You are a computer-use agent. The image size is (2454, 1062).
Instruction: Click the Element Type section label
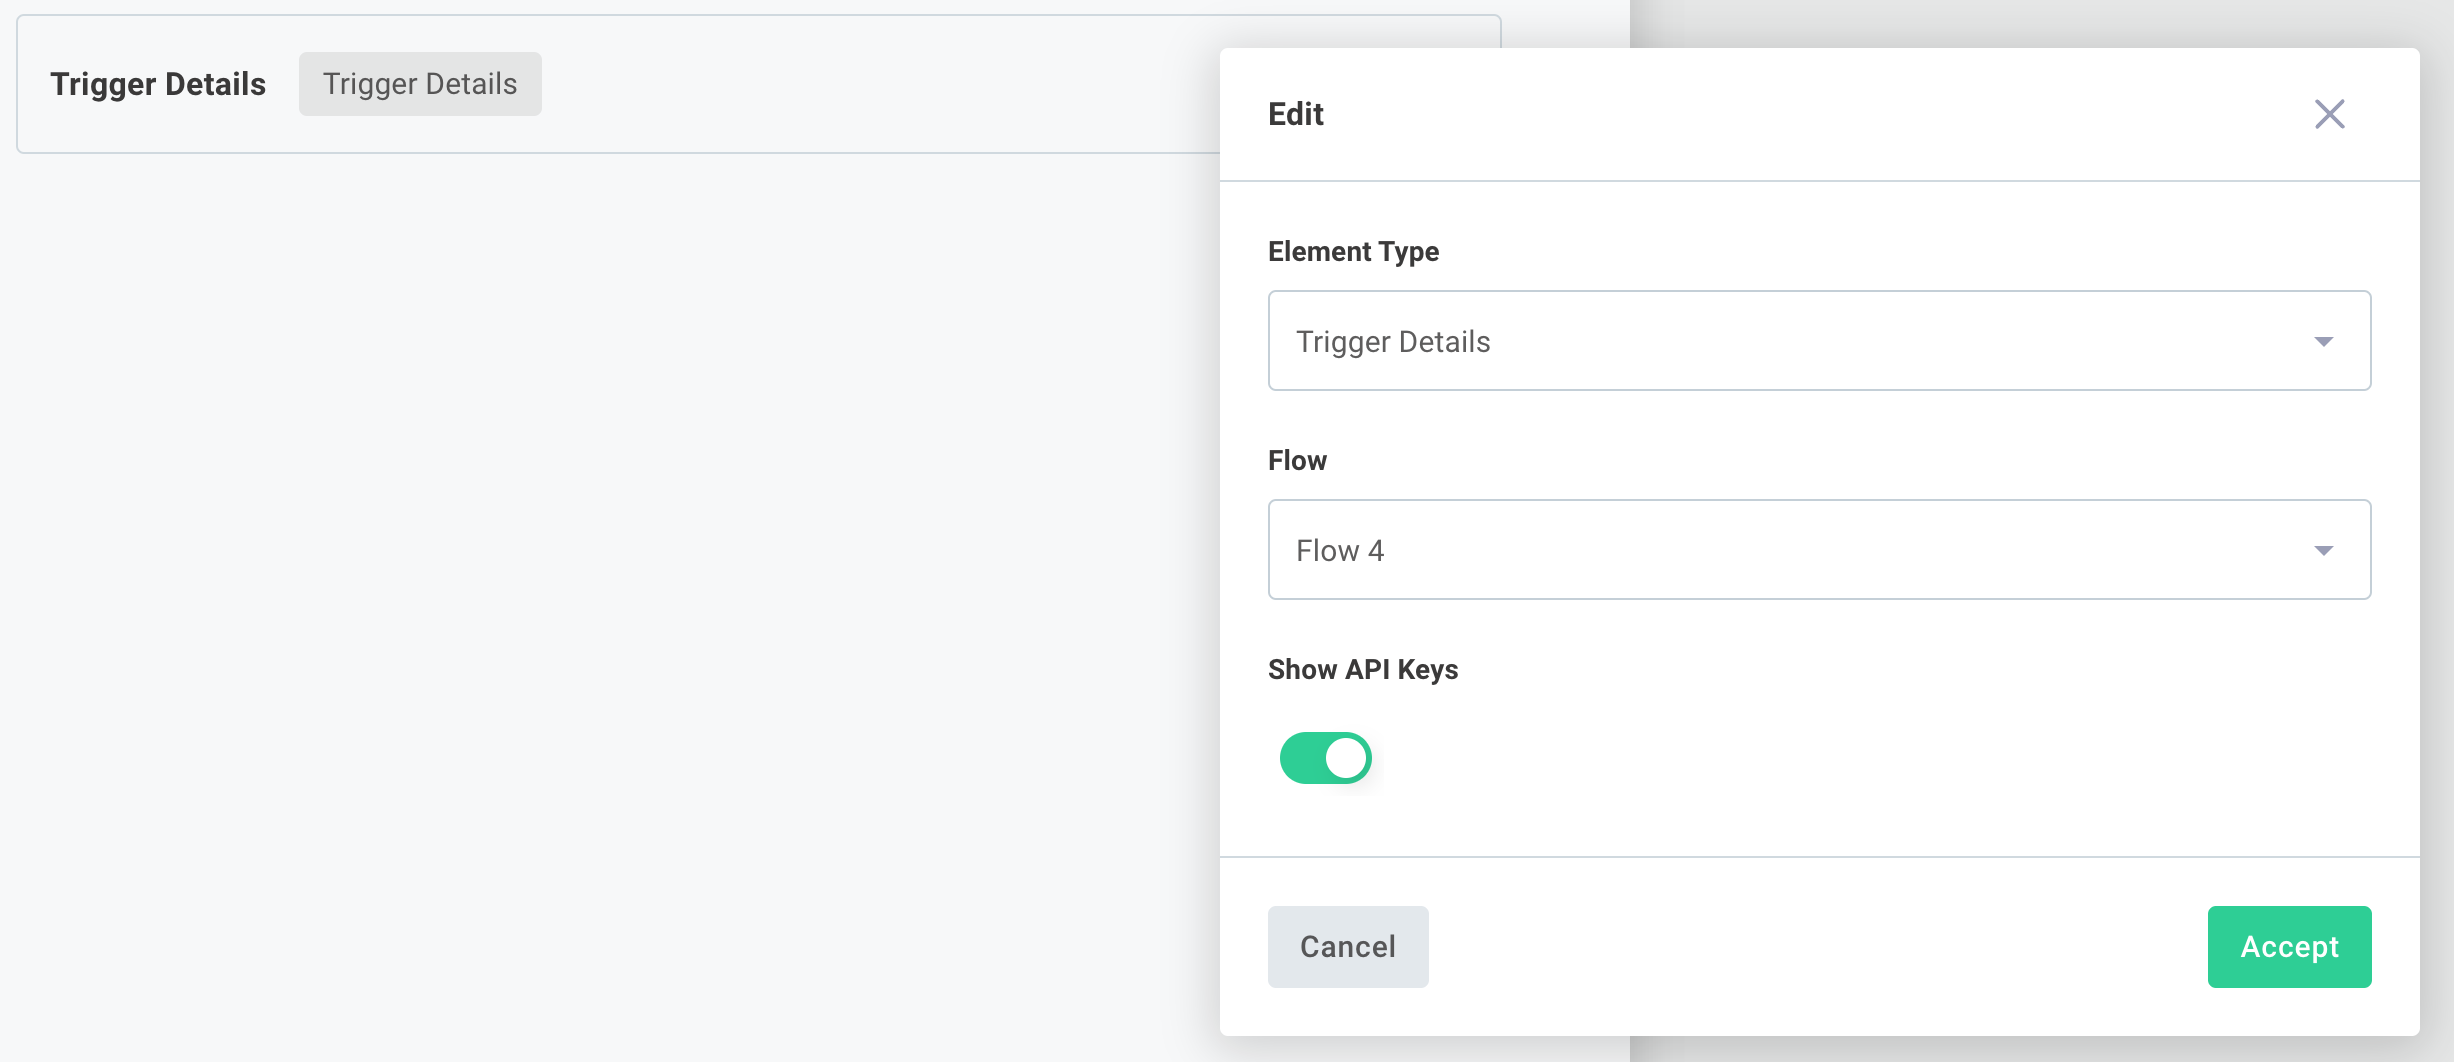1353,251
